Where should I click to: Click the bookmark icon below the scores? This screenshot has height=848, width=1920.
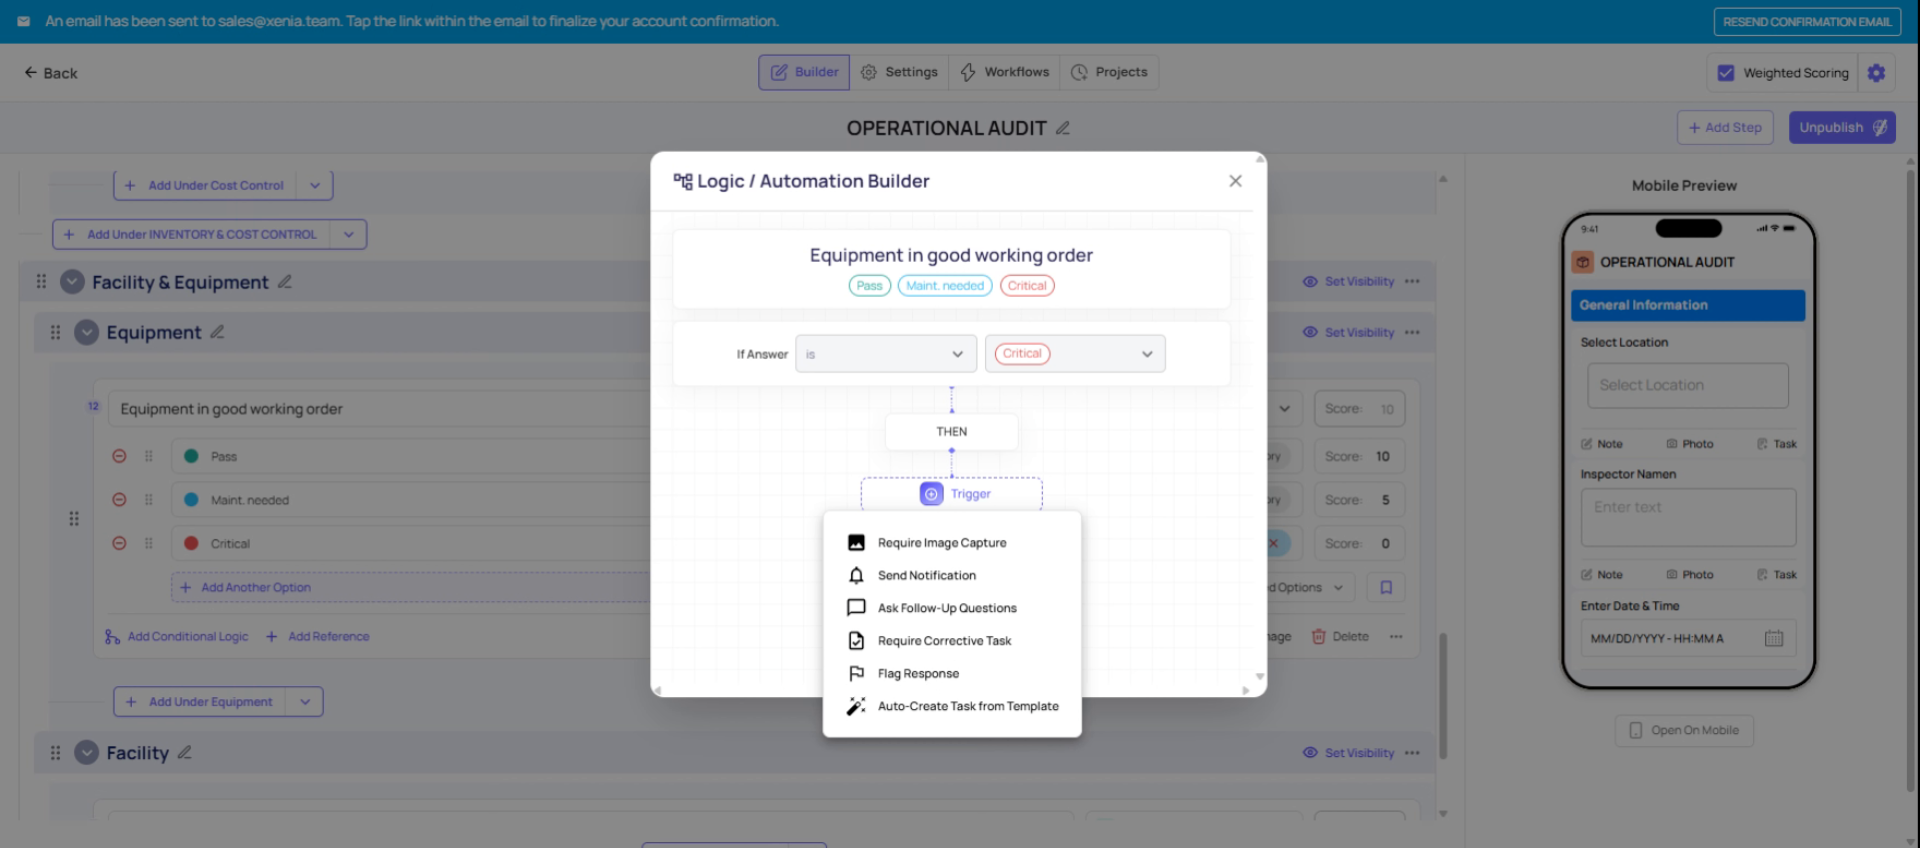click(1386, 588)
